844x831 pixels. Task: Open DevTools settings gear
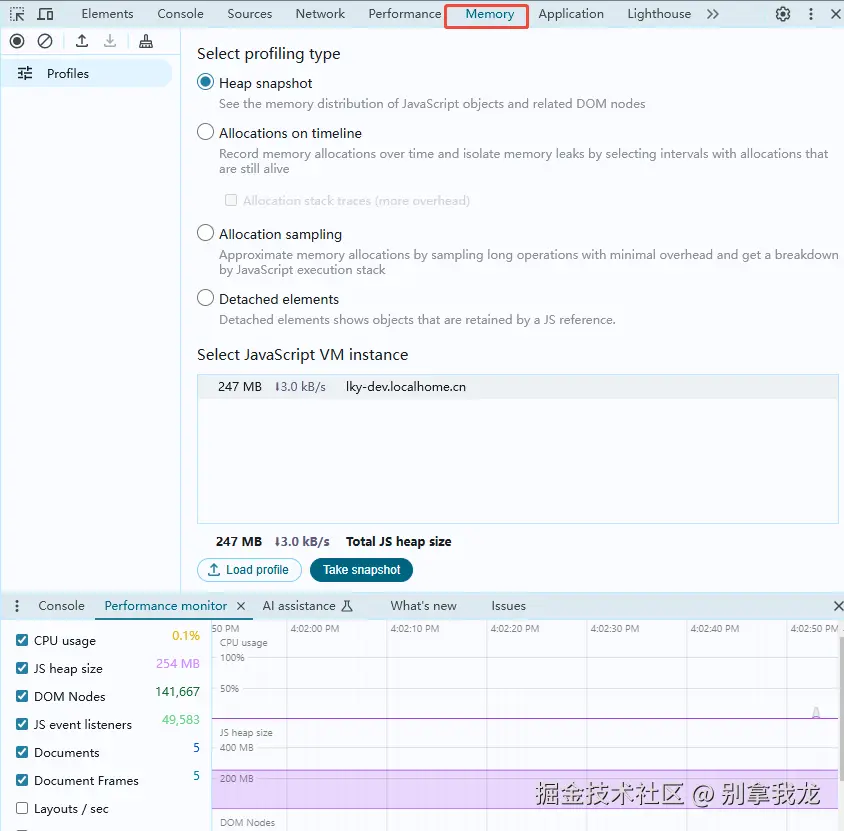(783, 14)
